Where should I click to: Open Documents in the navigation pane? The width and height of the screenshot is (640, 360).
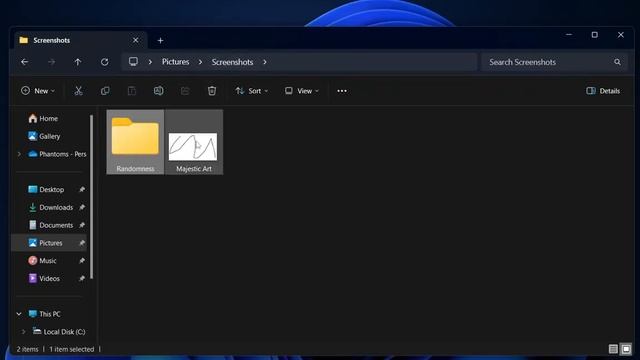point(51,225)
